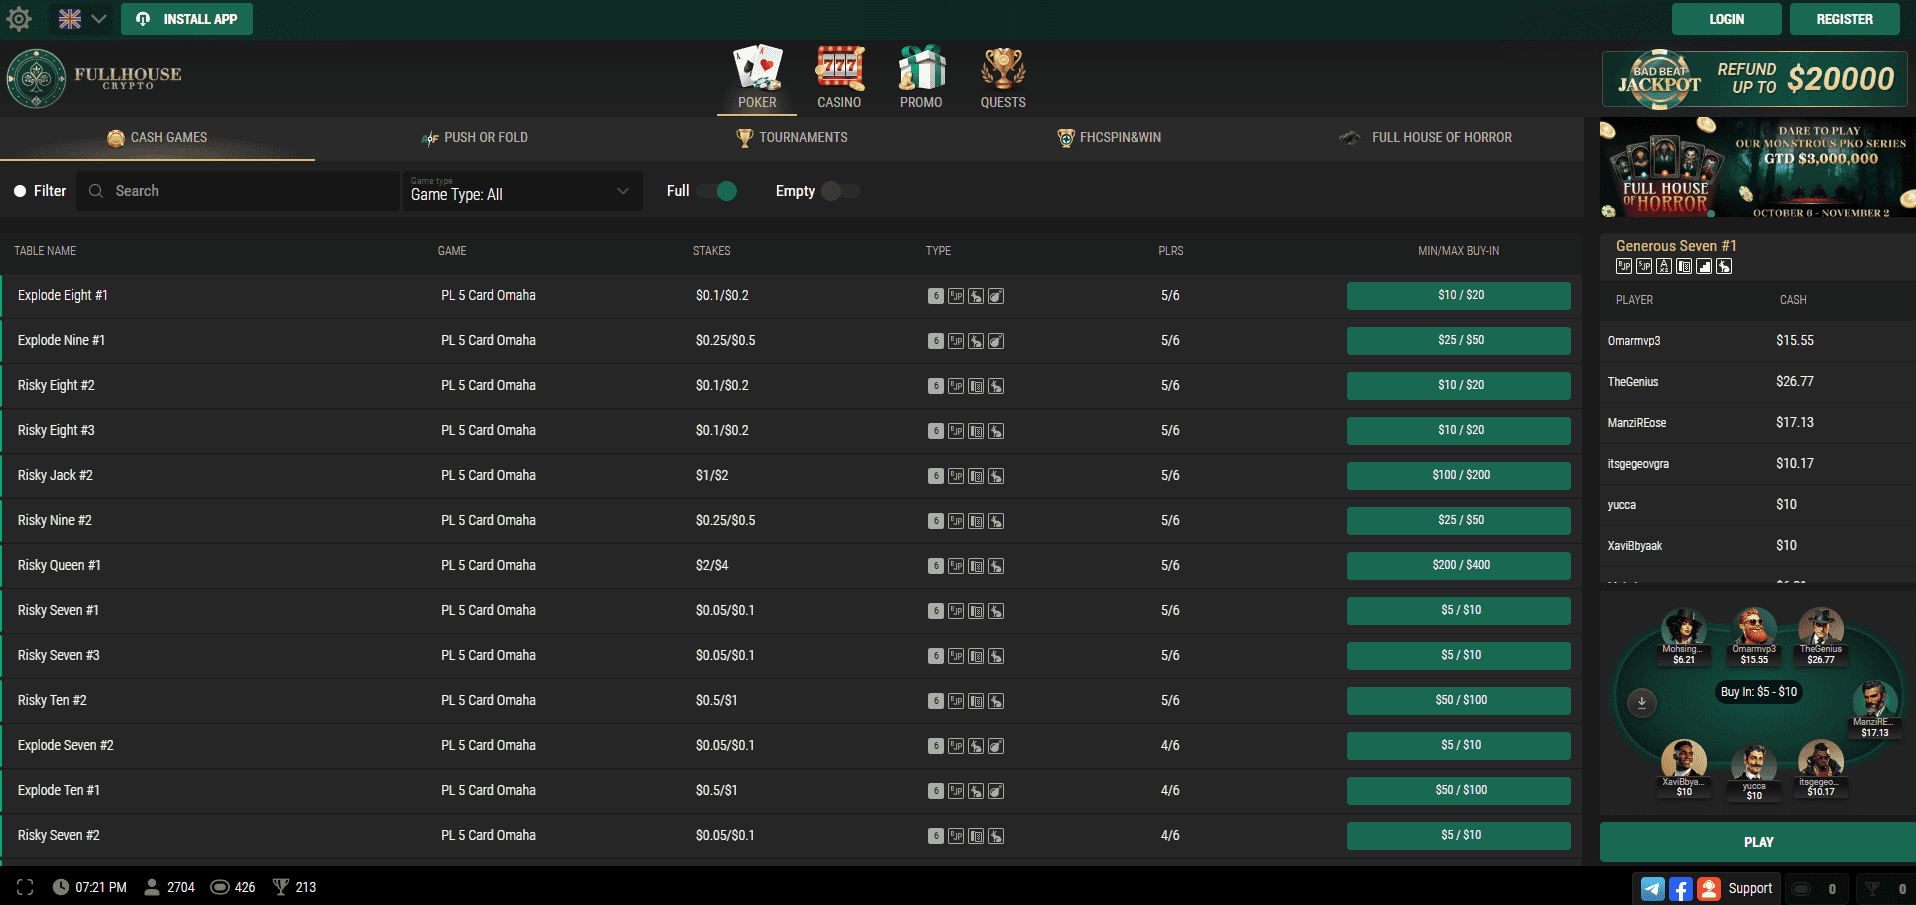Click the Register button

tap(1844, 19)
